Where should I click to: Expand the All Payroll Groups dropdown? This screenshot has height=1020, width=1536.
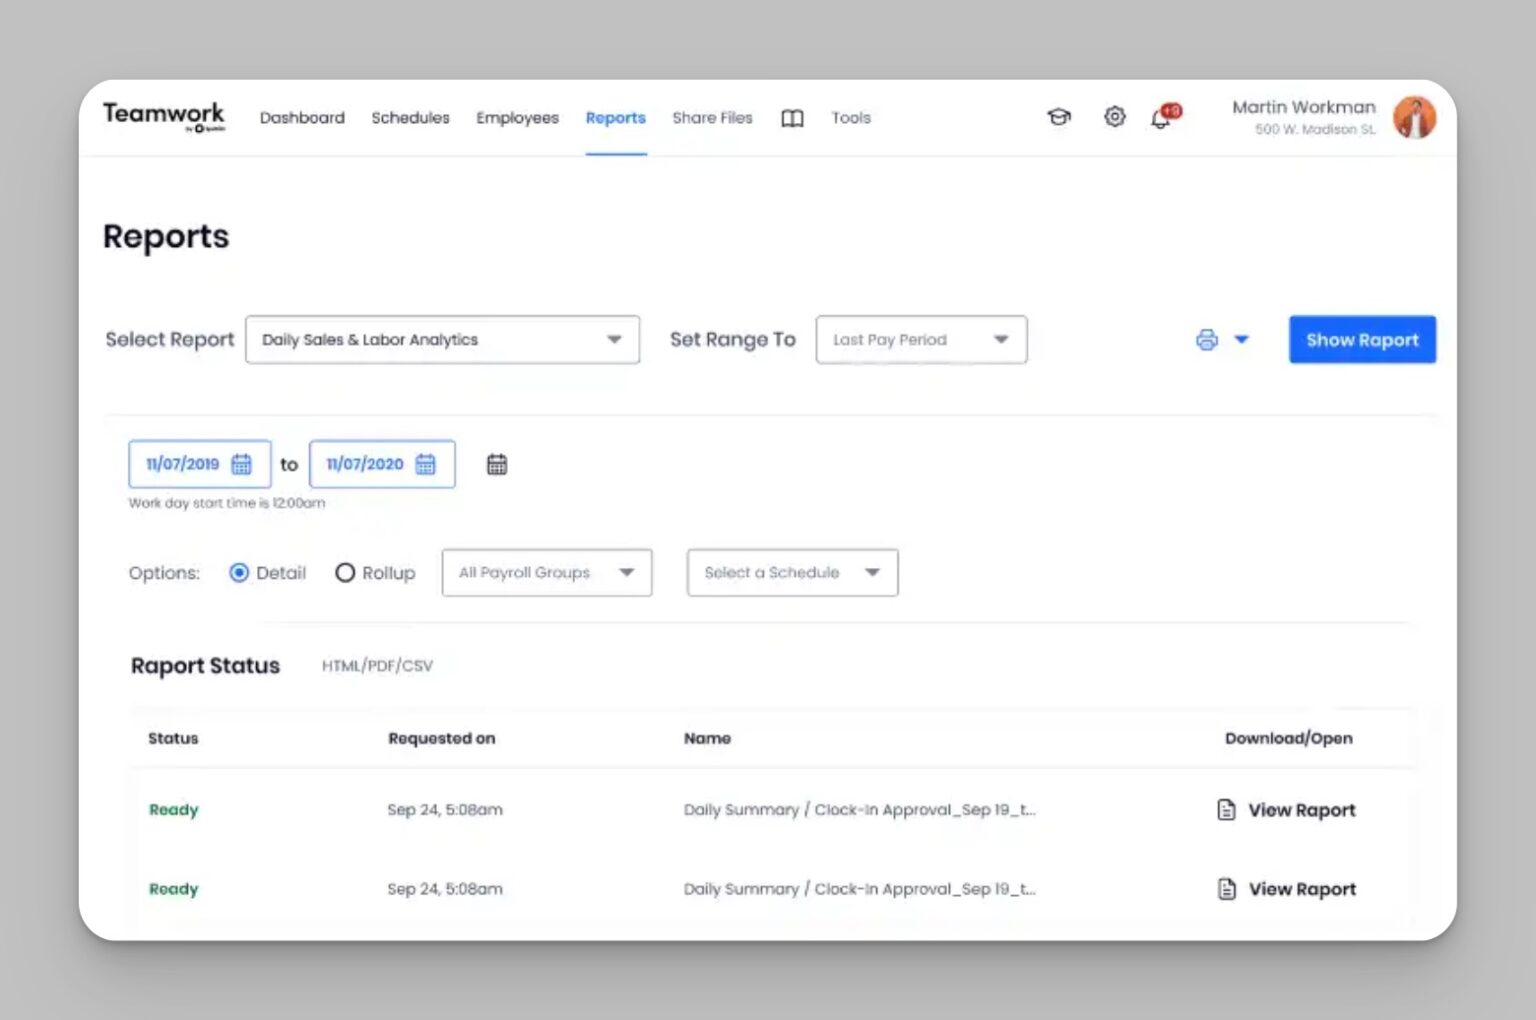(x=546, y=573)
